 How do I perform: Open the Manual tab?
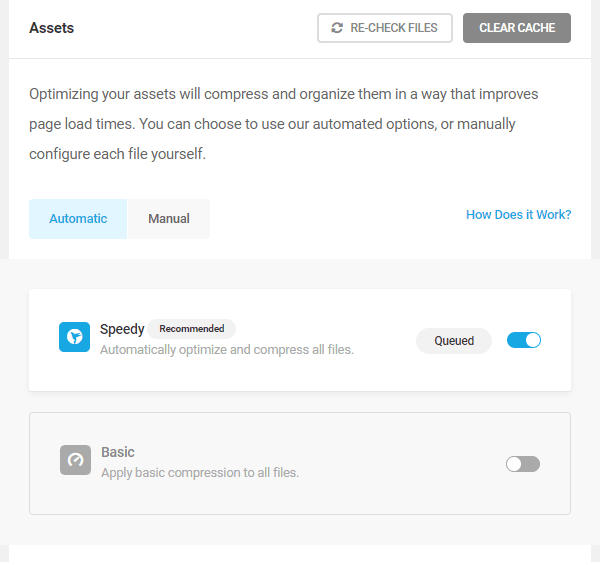[169, 219]
